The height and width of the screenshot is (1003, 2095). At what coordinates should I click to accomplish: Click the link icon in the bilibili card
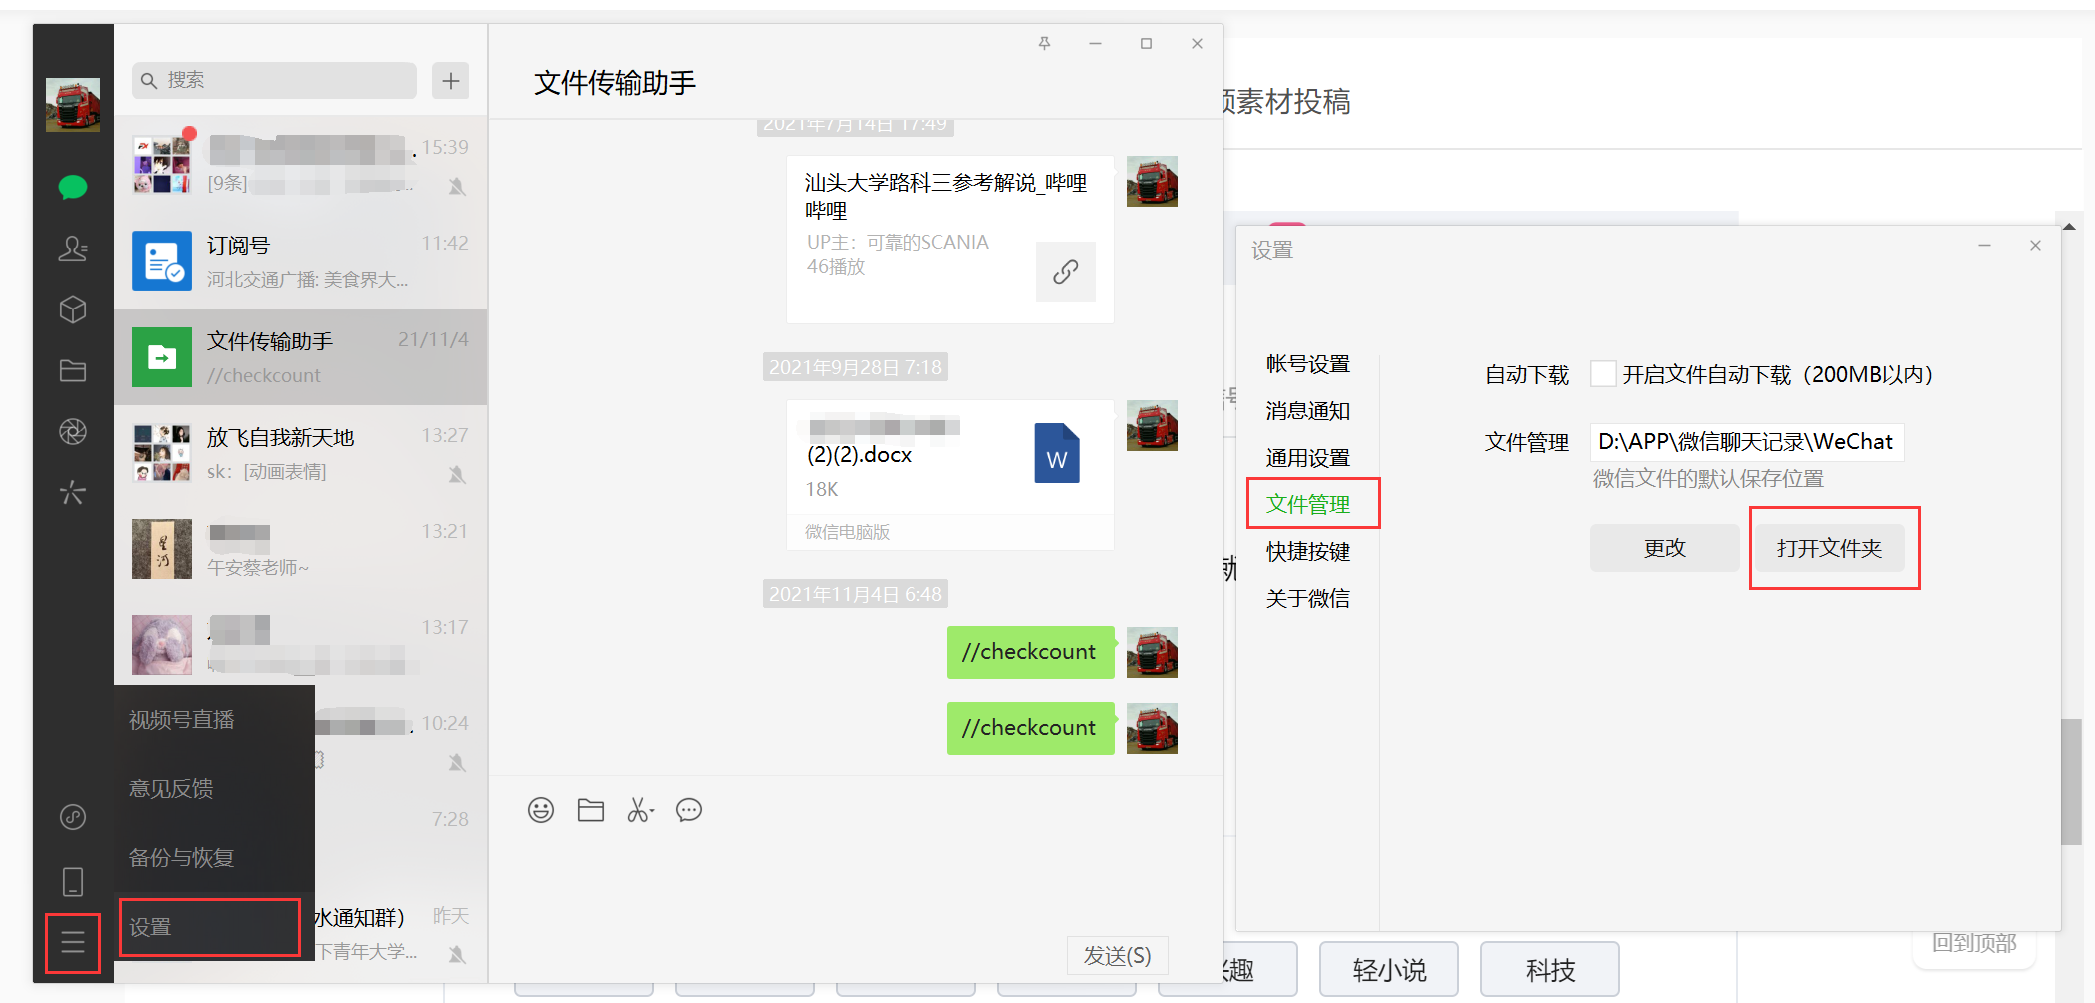1066,271
